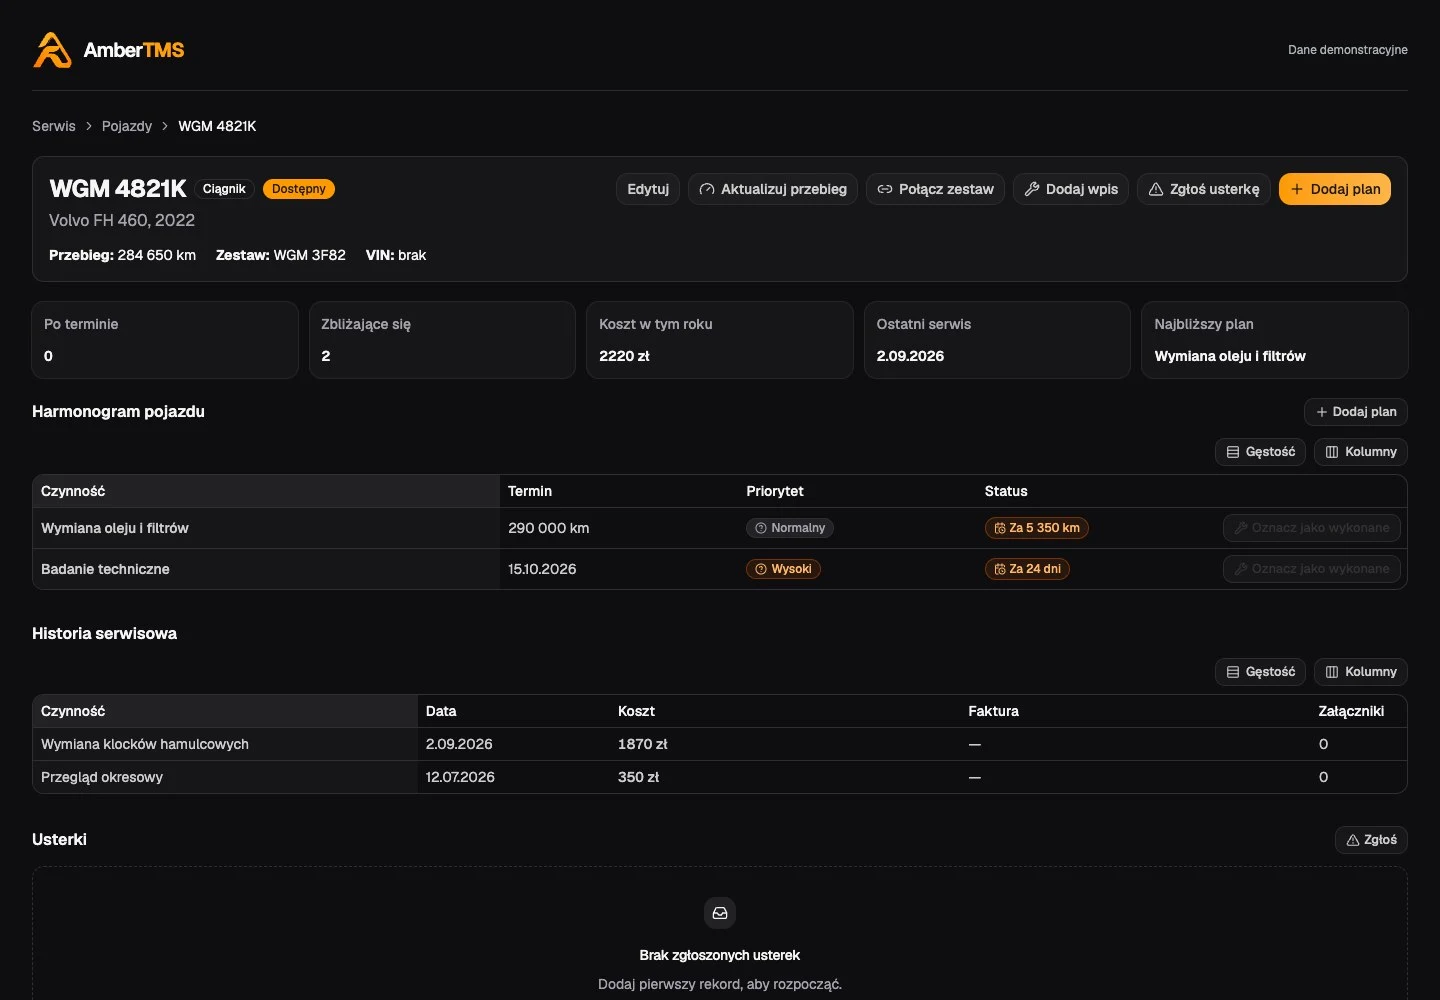Open Gęstość menu for Harmonogram pojazdu table

1260,452
